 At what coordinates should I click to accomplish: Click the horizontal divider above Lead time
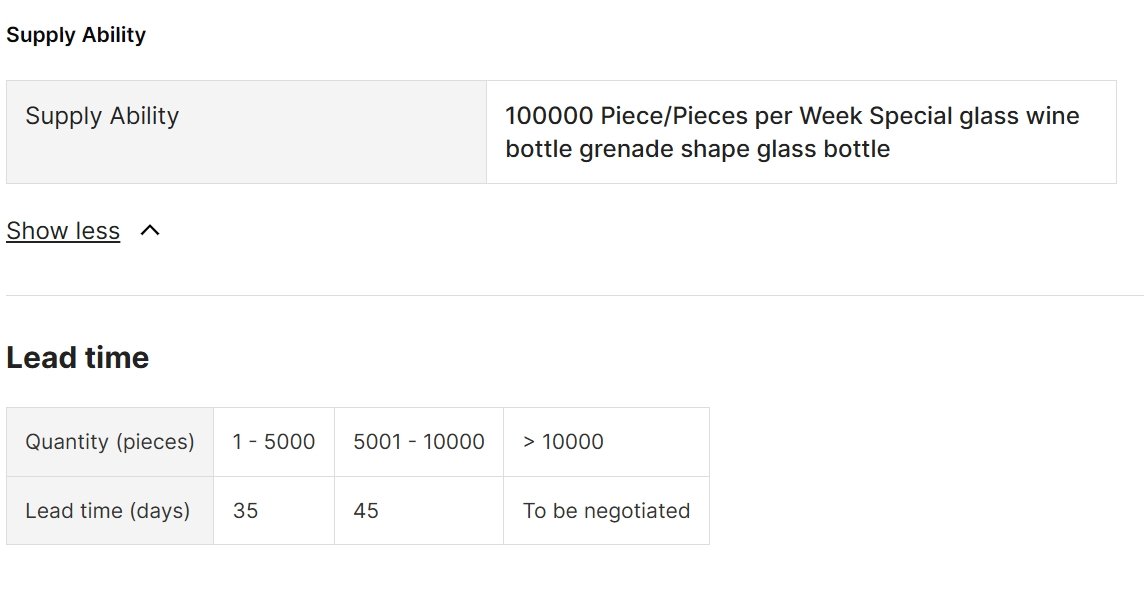pos(575,296)
